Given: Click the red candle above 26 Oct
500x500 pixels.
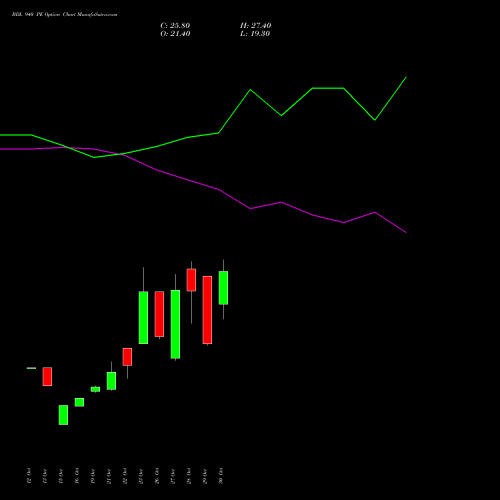Looking at the screenshot, I should 159,314.
